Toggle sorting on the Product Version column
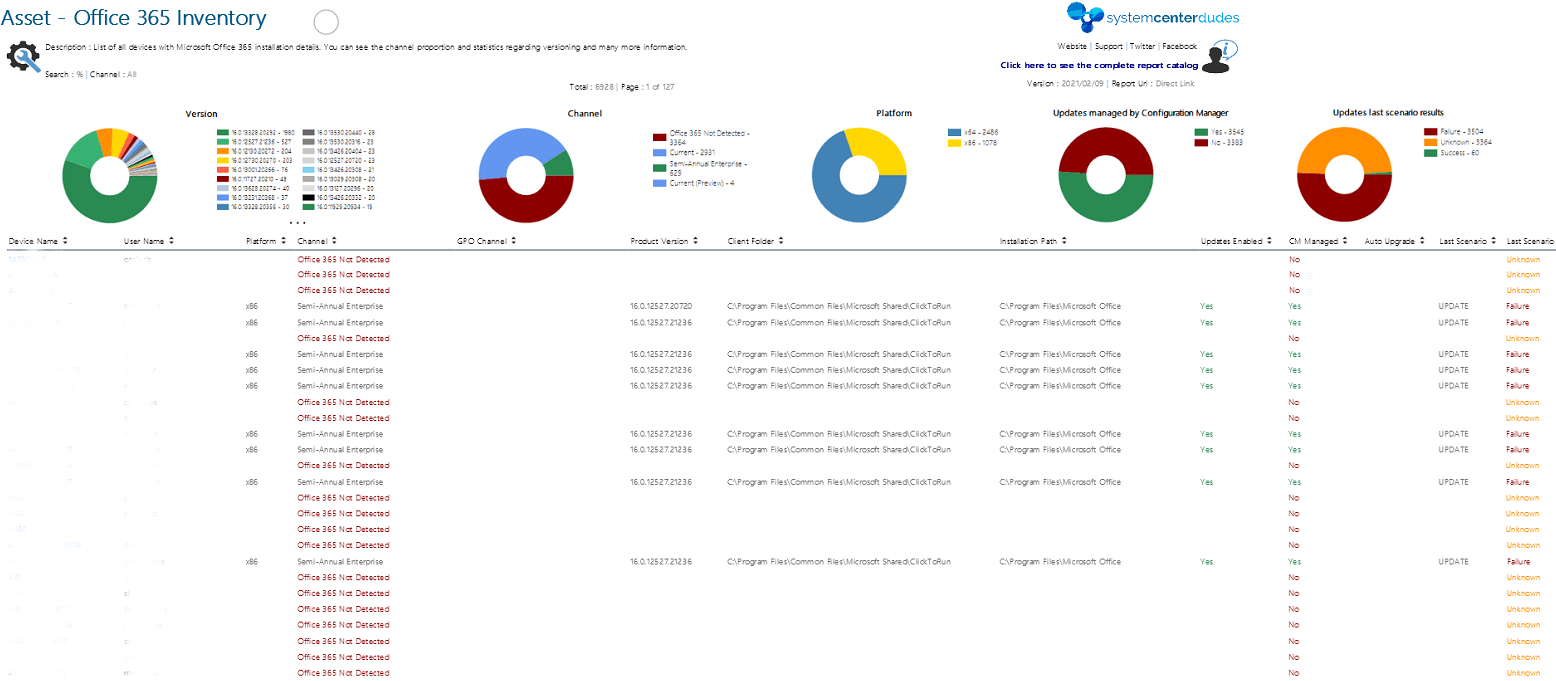This screenshot has width=1556, height=681. tap(695, 241)
